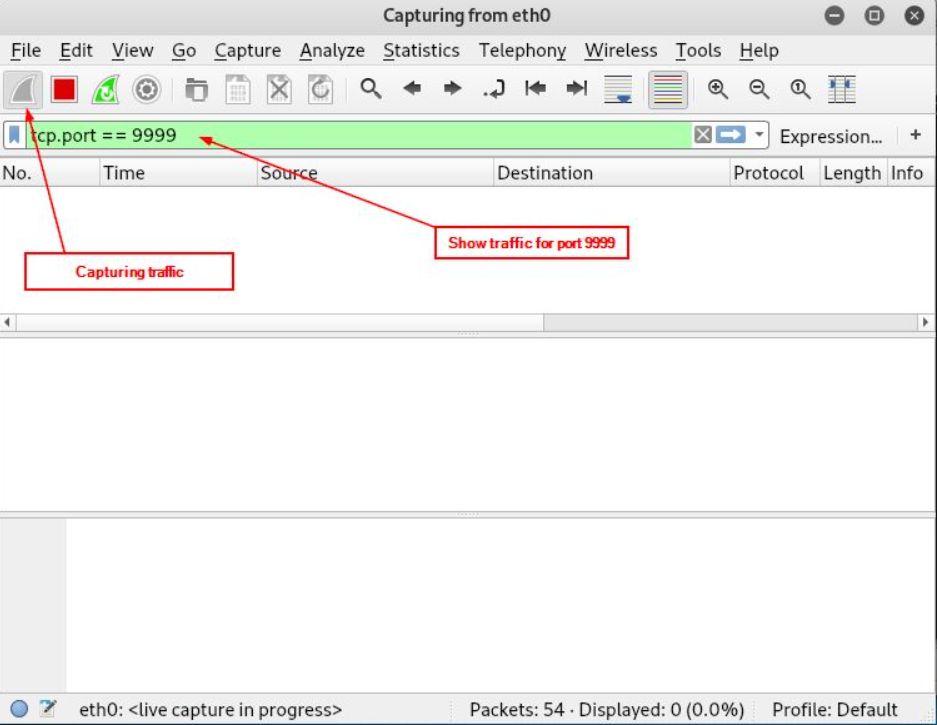The width and height of the screenshot is (937, 725).
Task: Open the Statistics menu
Action: [421, 50]
